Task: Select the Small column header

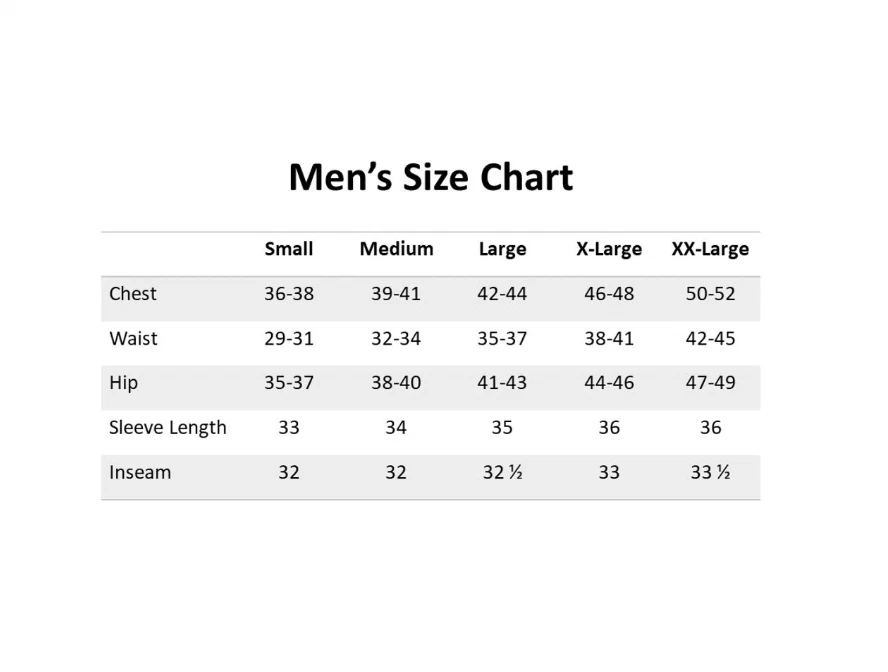Action: [289, 249]
